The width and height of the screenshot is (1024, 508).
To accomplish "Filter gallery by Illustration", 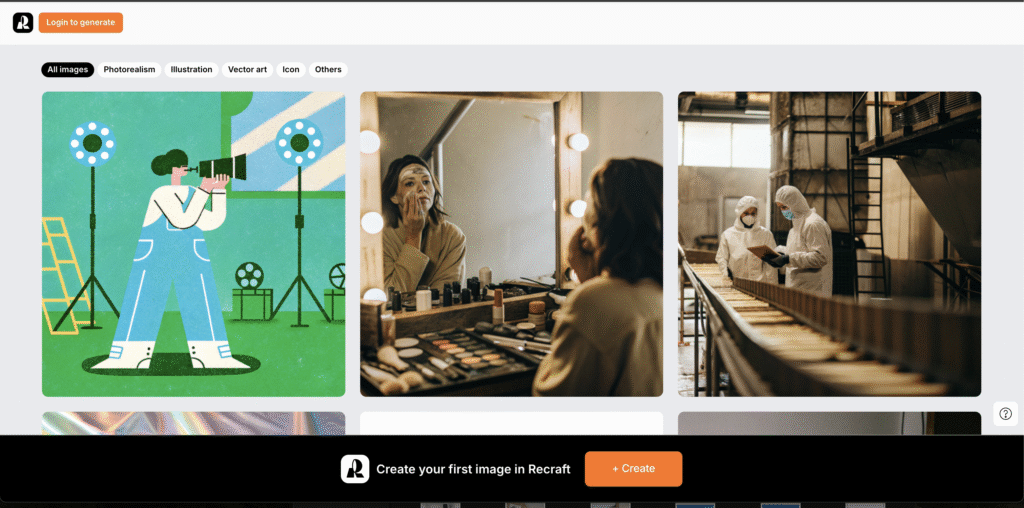I will (191, 70).
